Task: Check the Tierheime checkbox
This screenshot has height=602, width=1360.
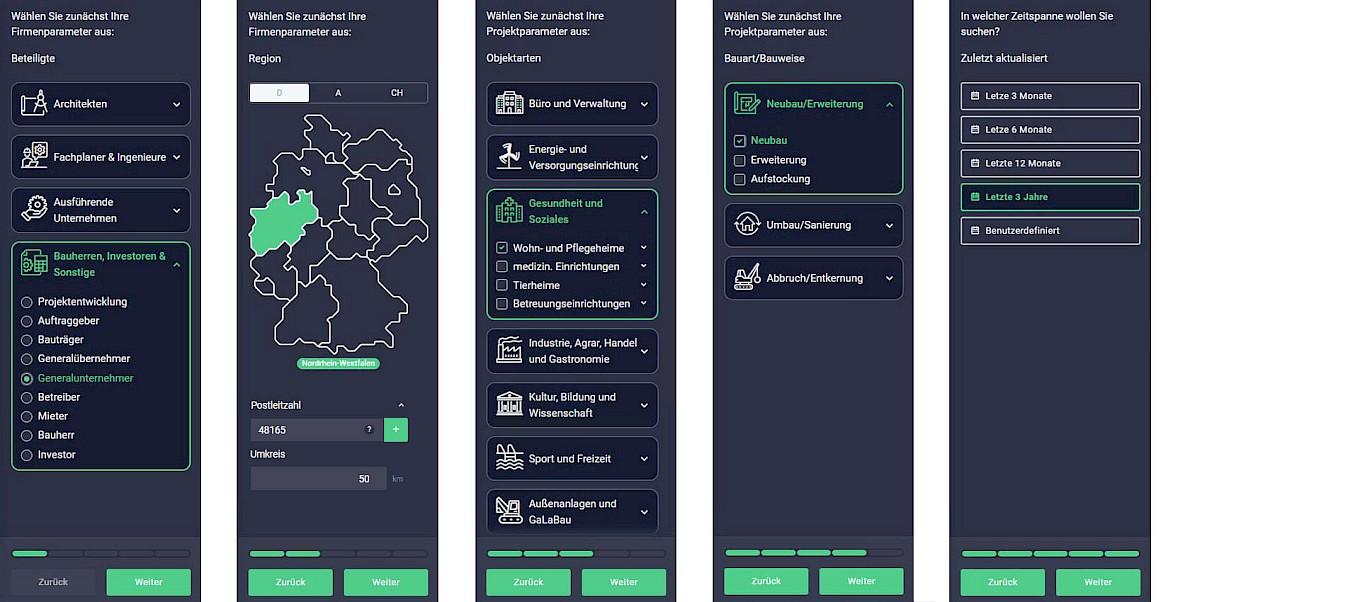Action: pyautogui.click(x=502, y=285)
